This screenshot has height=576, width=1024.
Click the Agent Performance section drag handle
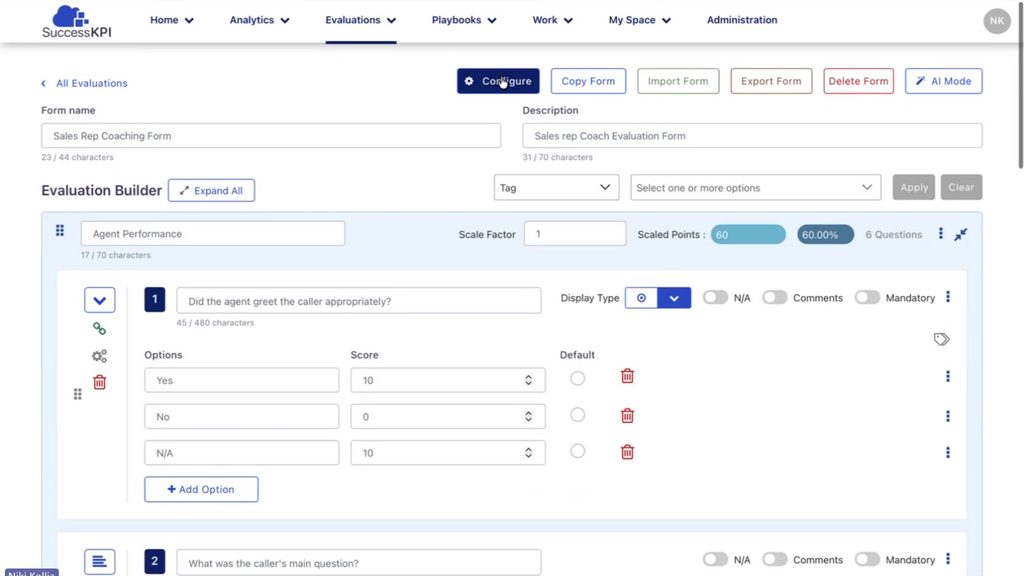60,231
